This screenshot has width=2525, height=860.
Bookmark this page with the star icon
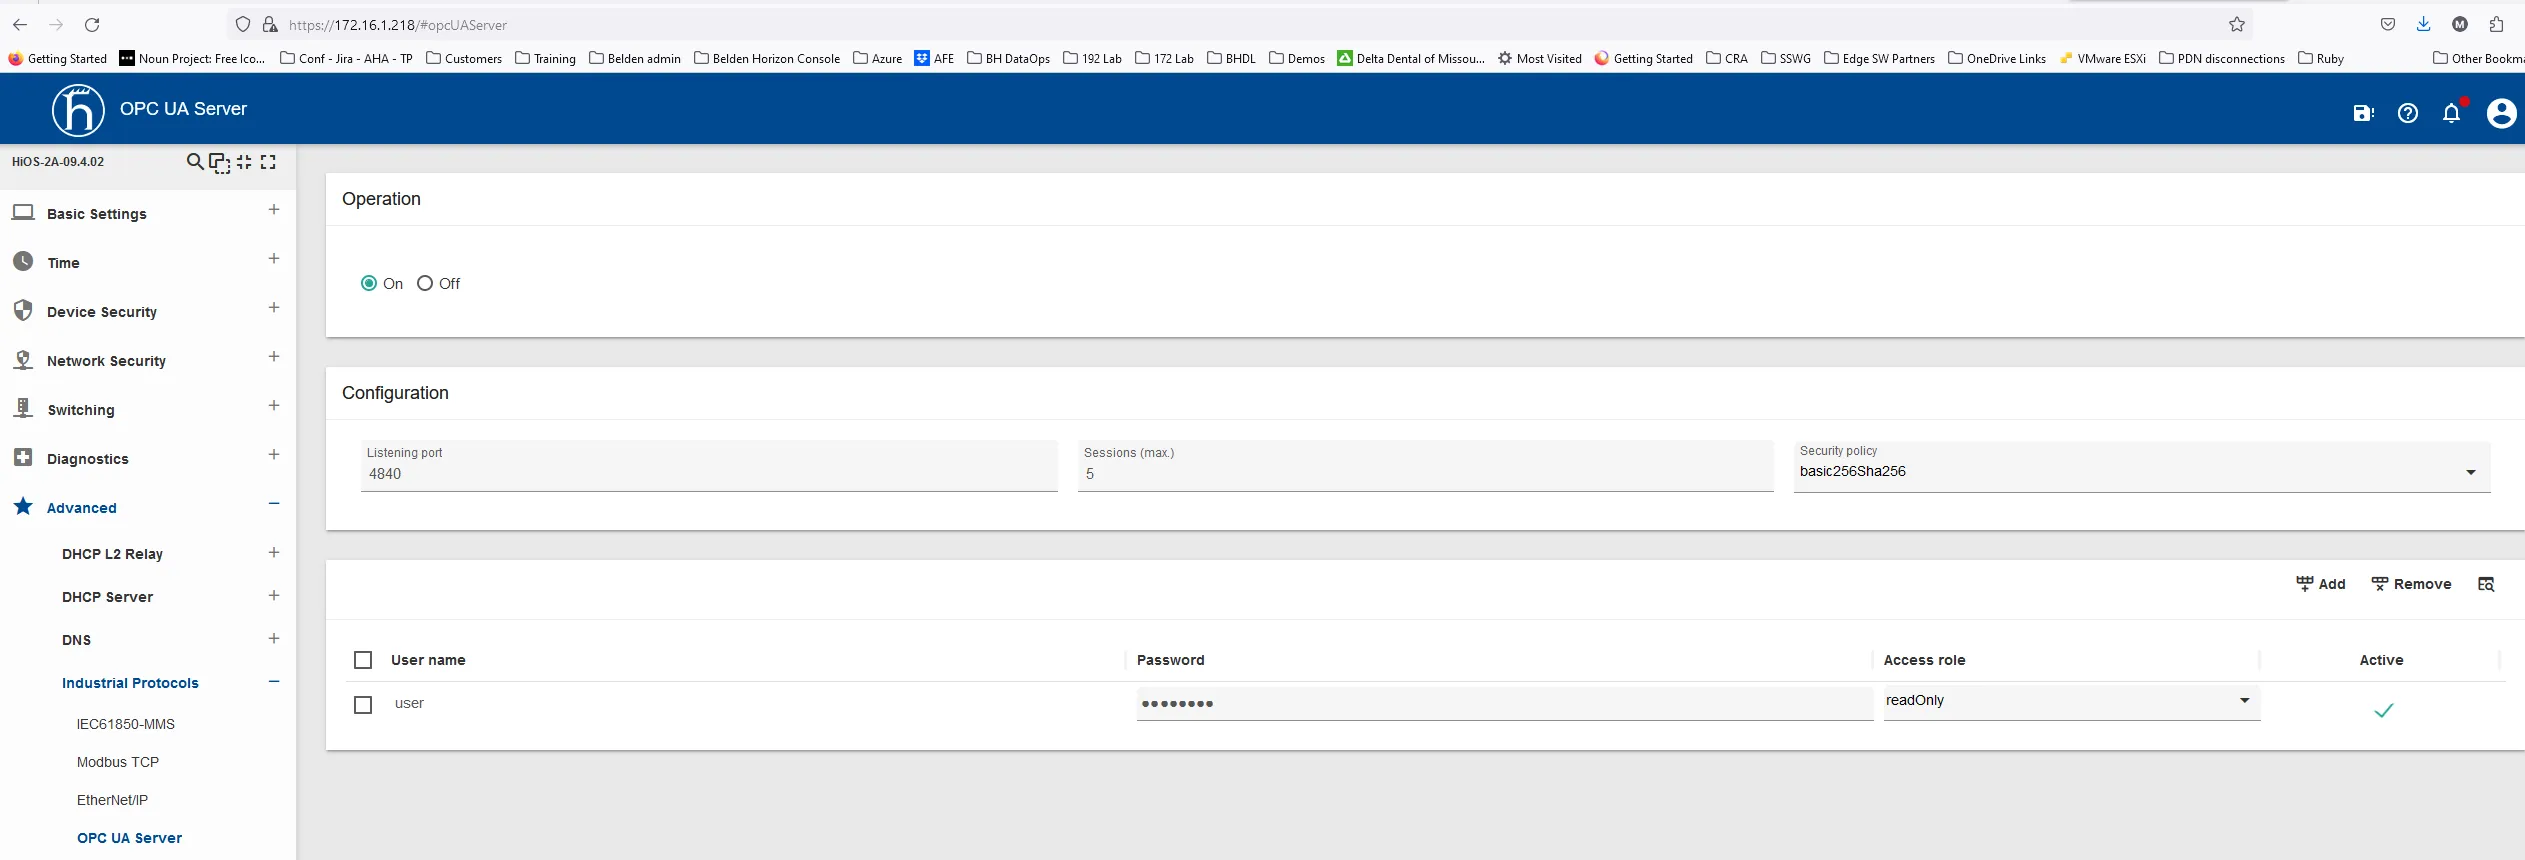pos(2237,24)
